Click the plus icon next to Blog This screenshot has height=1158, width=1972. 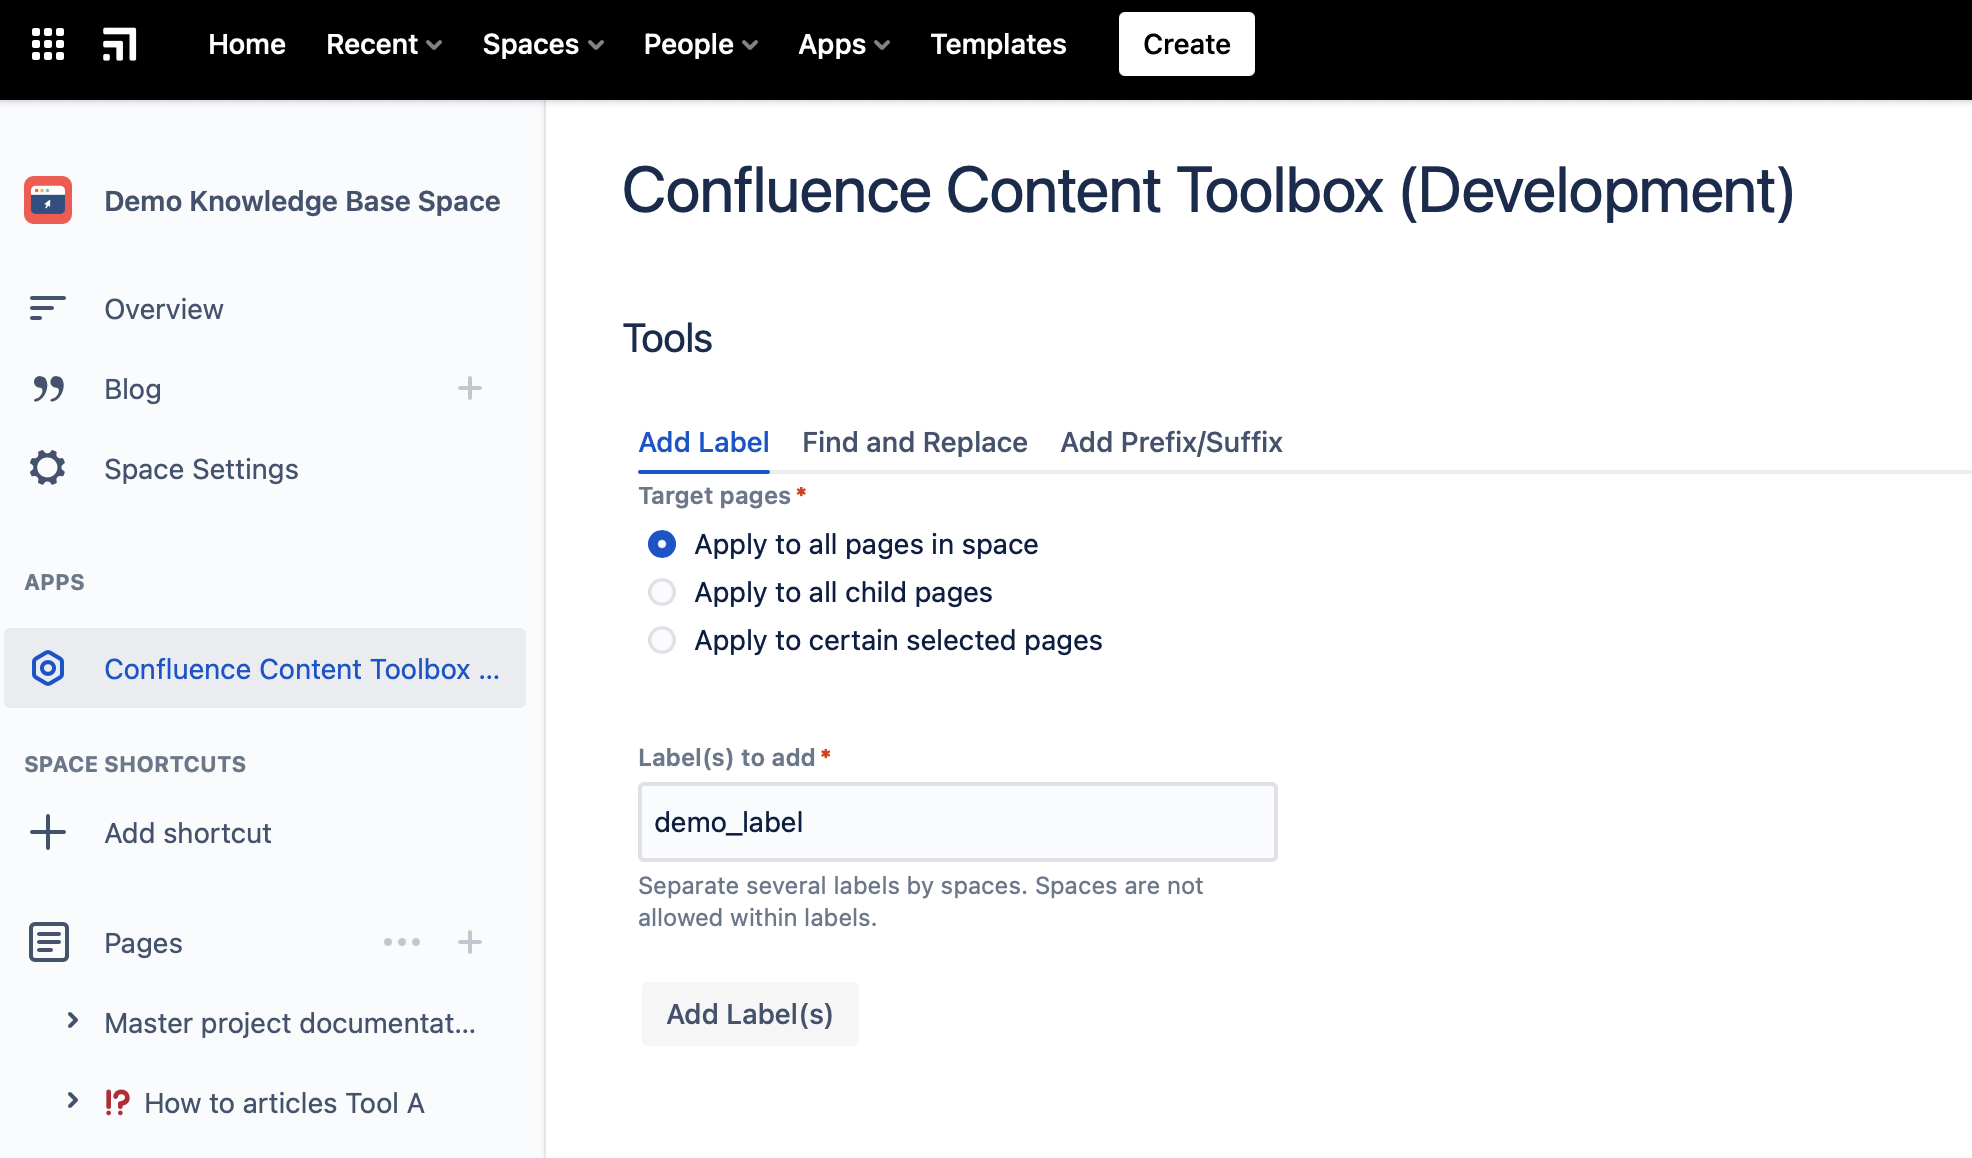pos(469,388)
